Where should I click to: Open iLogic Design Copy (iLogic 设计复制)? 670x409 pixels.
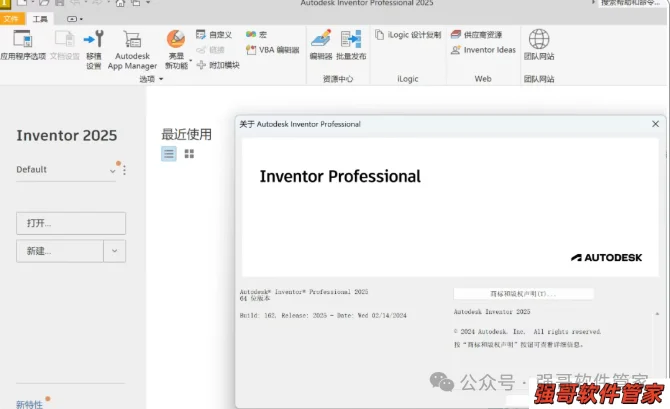click(408, 35)
